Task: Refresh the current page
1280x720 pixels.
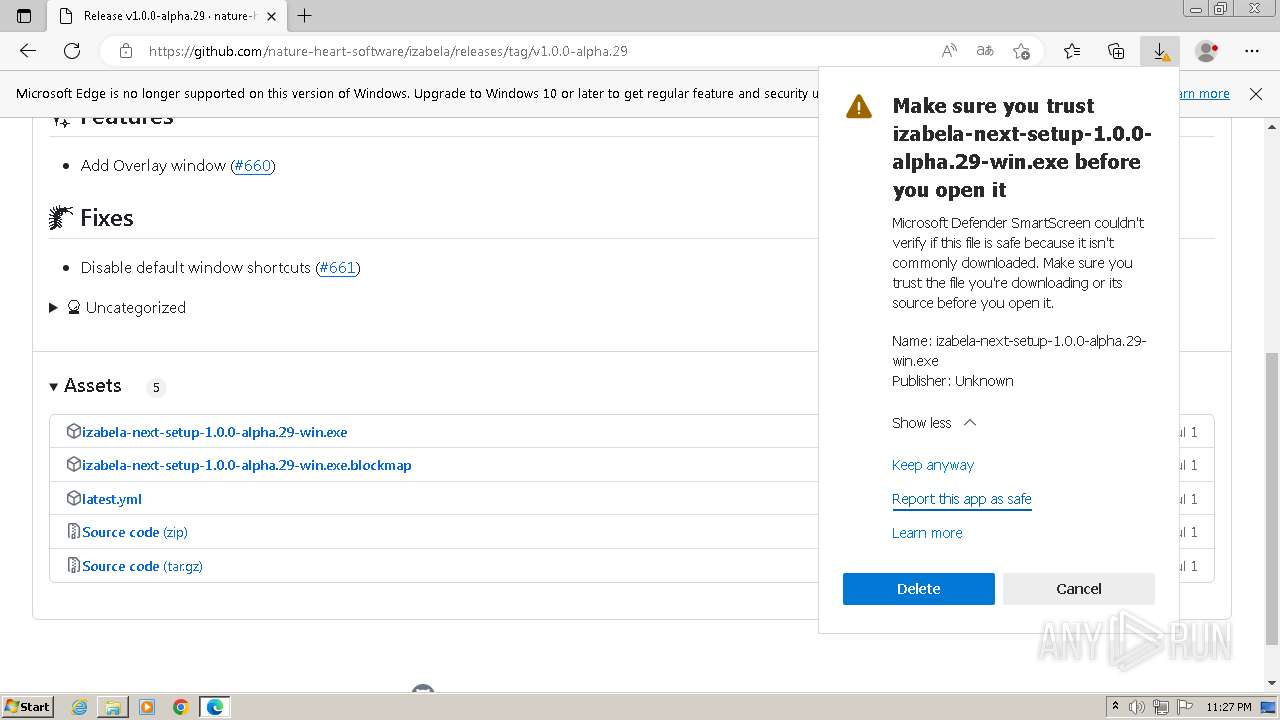Action: (x=72, y=51)
